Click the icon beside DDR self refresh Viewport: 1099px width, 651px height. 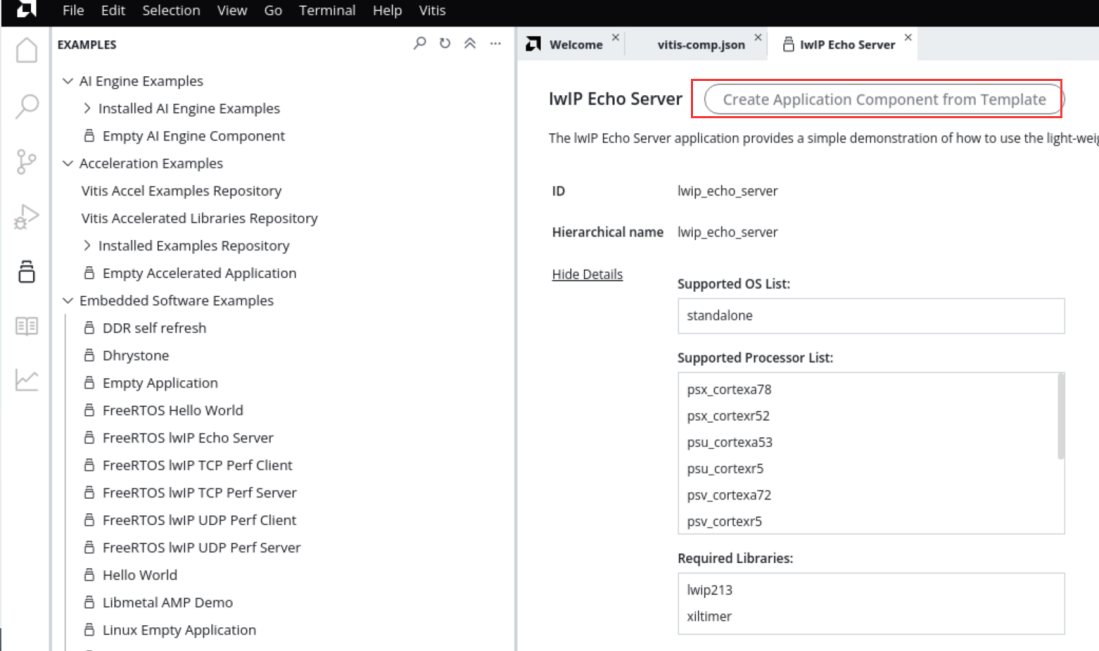(x=89, y=327)
